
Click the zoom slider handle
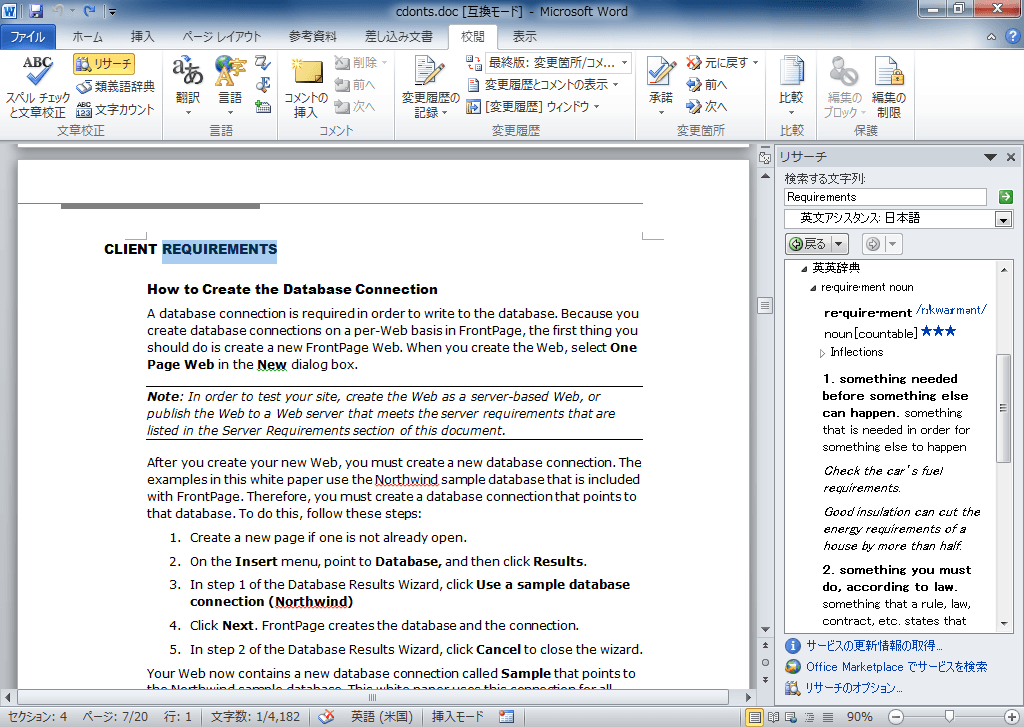(950, 717)
